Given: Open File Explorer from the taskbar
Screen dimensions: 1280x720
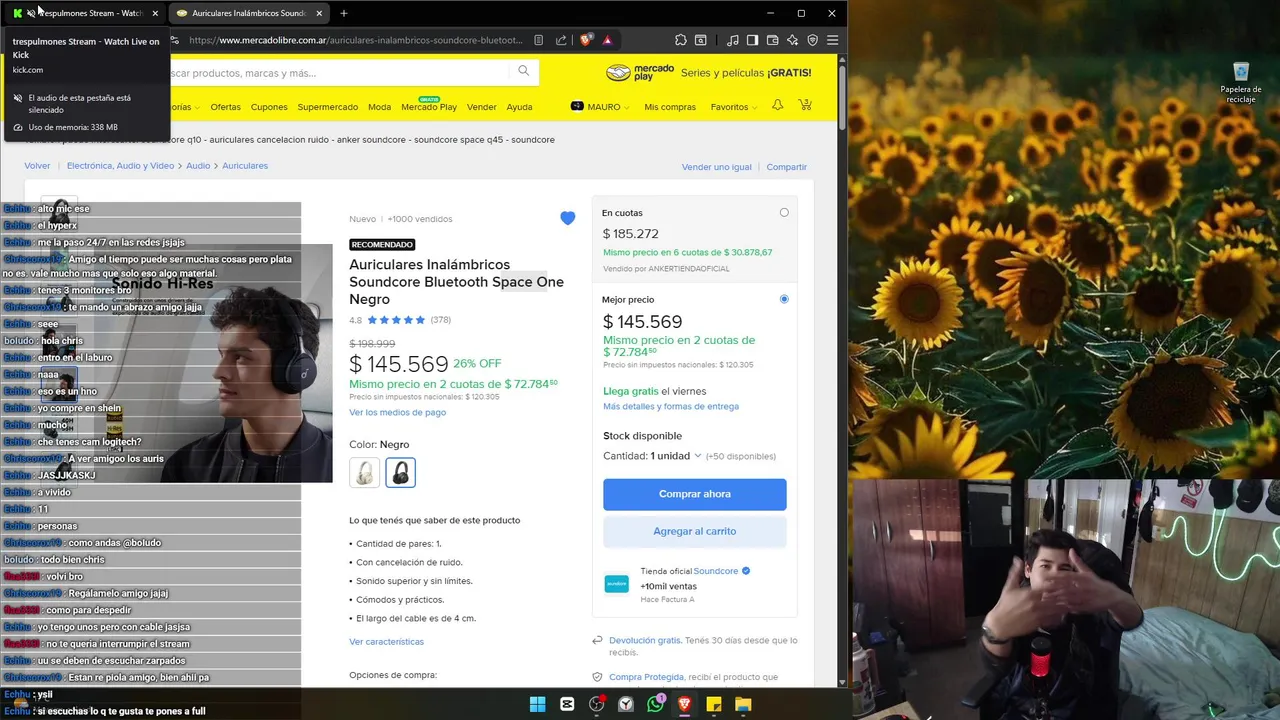Looking at the screenshot, I should [x=743, y=704].
